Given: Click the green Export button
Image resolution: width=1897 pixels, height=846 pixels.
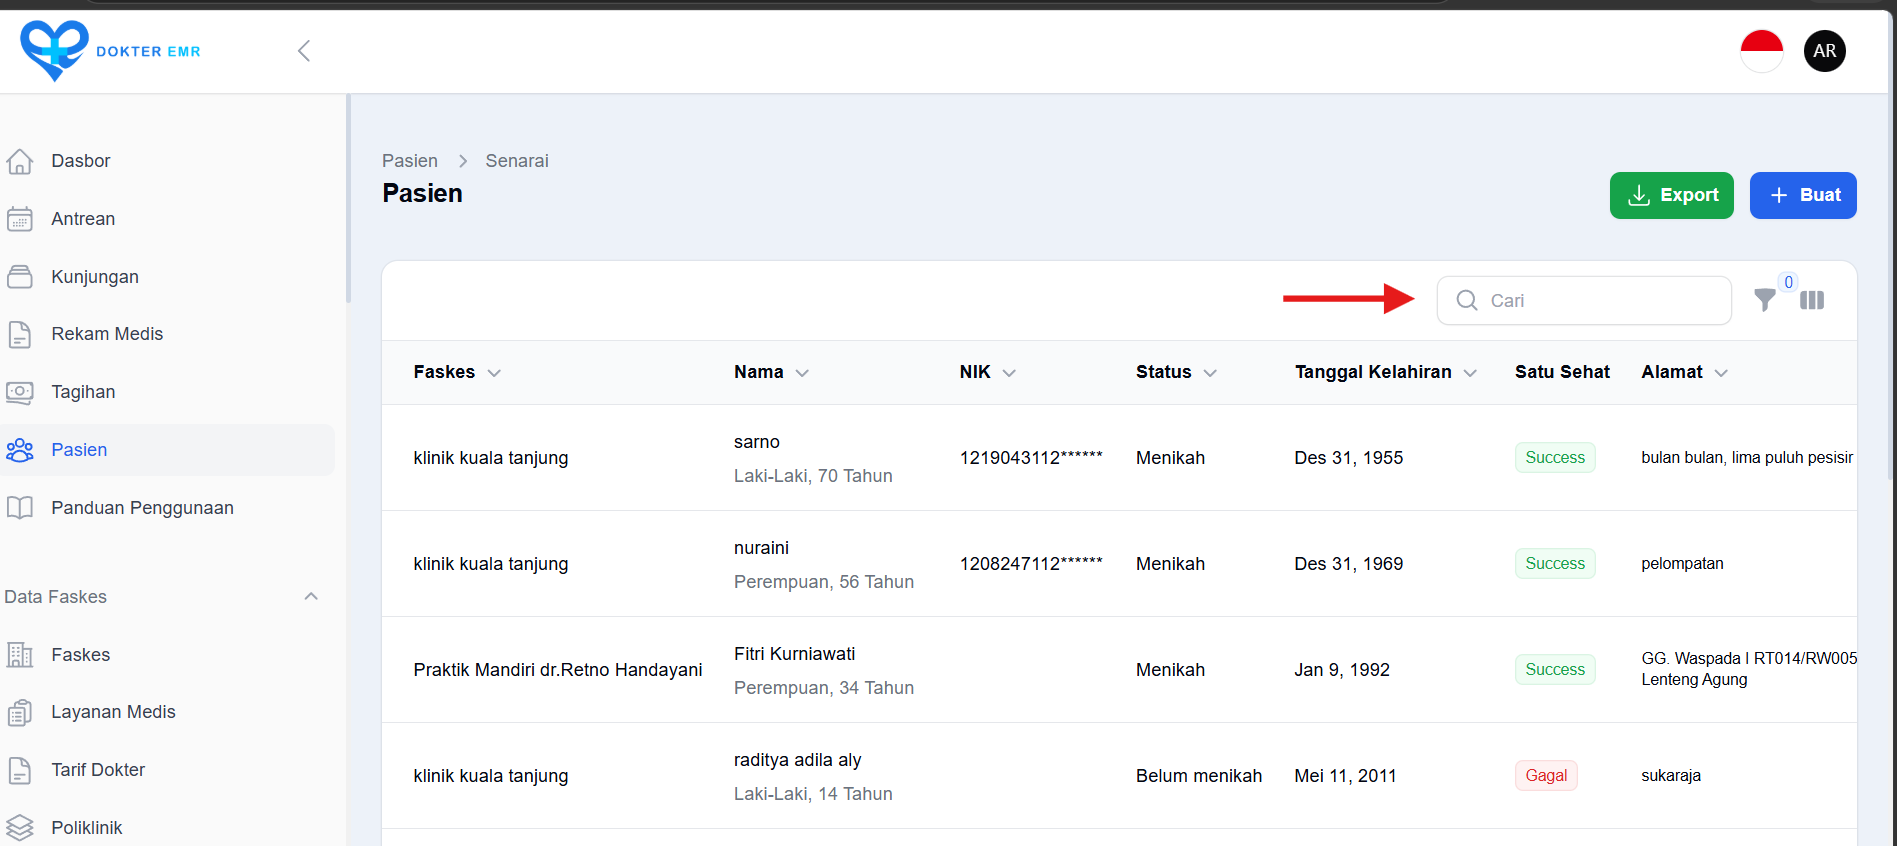Looking at the screenshot, I should coord(1671,195).
